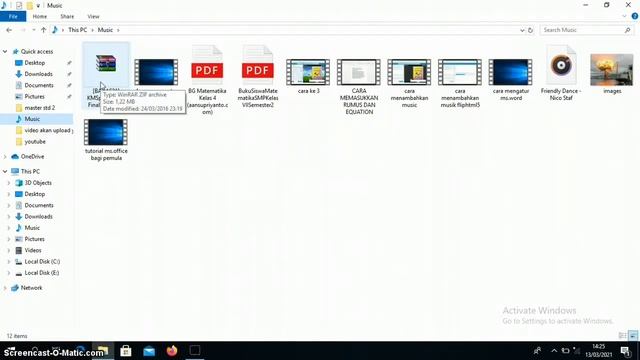Switch to details view layout button

coord(622,336)
